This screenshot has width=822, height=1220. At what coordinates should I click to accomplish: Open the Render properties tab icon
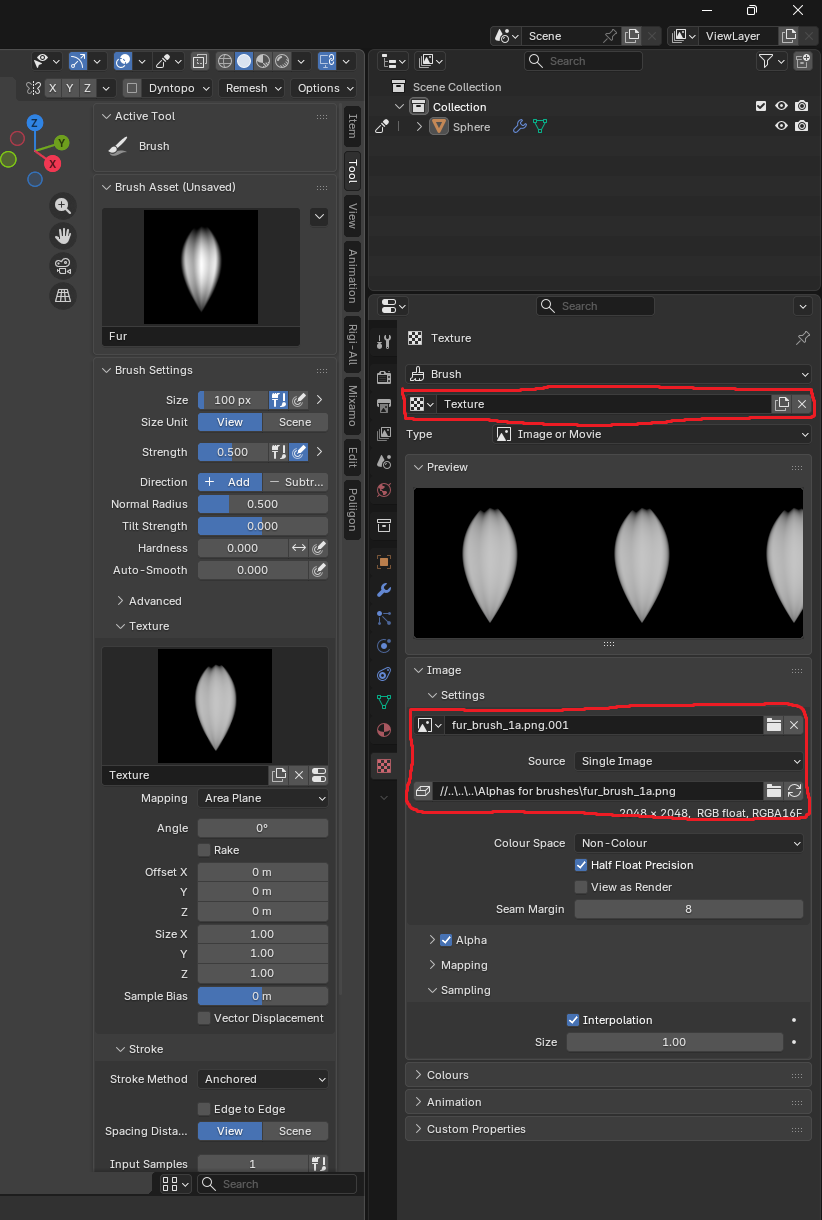[384, 377]
